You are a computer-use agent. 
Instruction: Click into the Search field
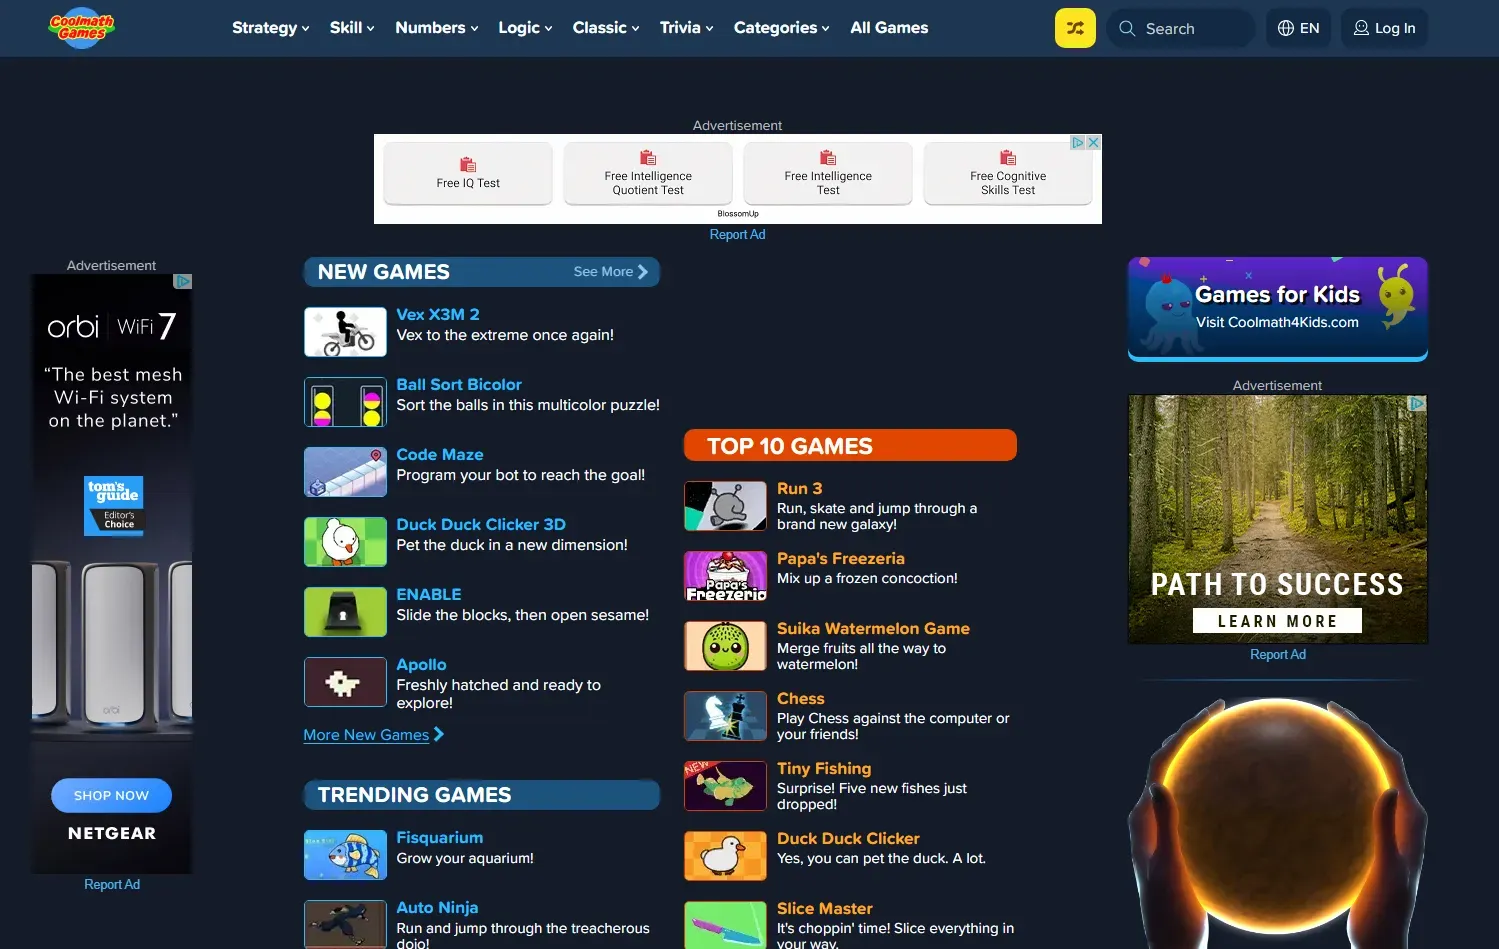(1181, 28)
